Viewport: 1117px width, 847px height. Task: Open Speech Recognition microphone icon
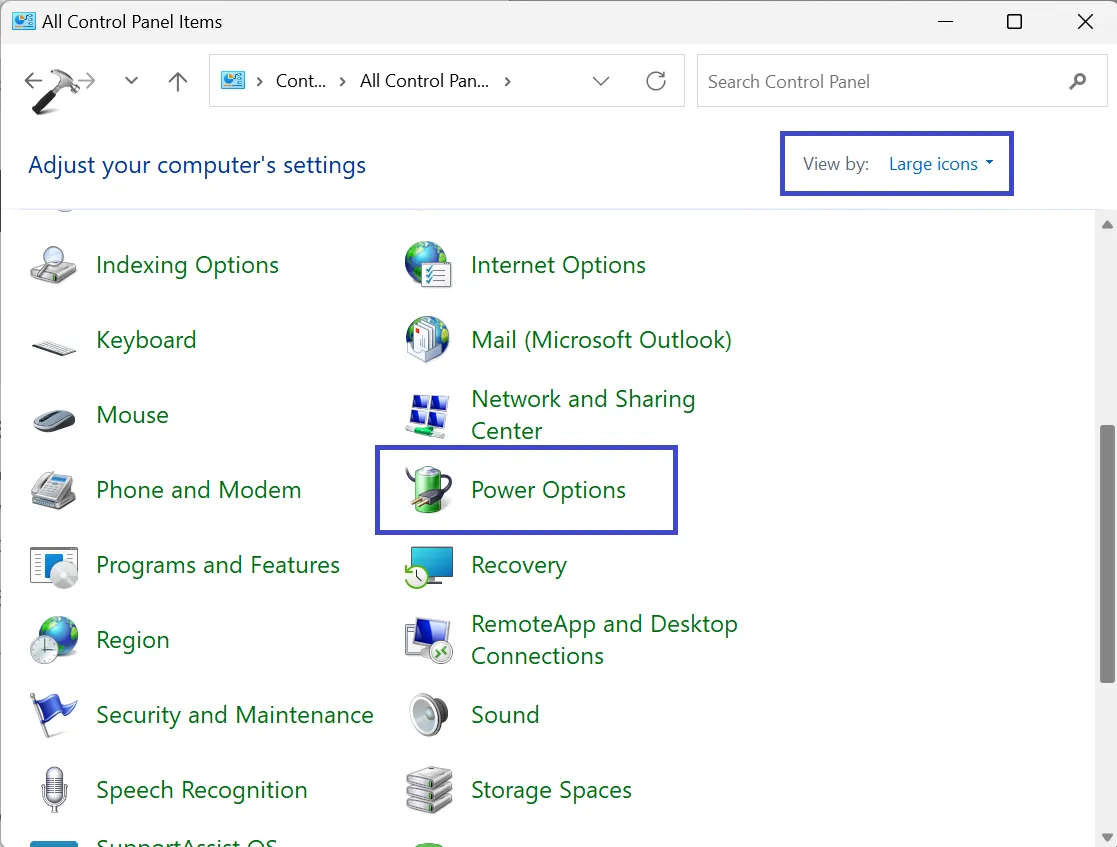coord(53,790)
